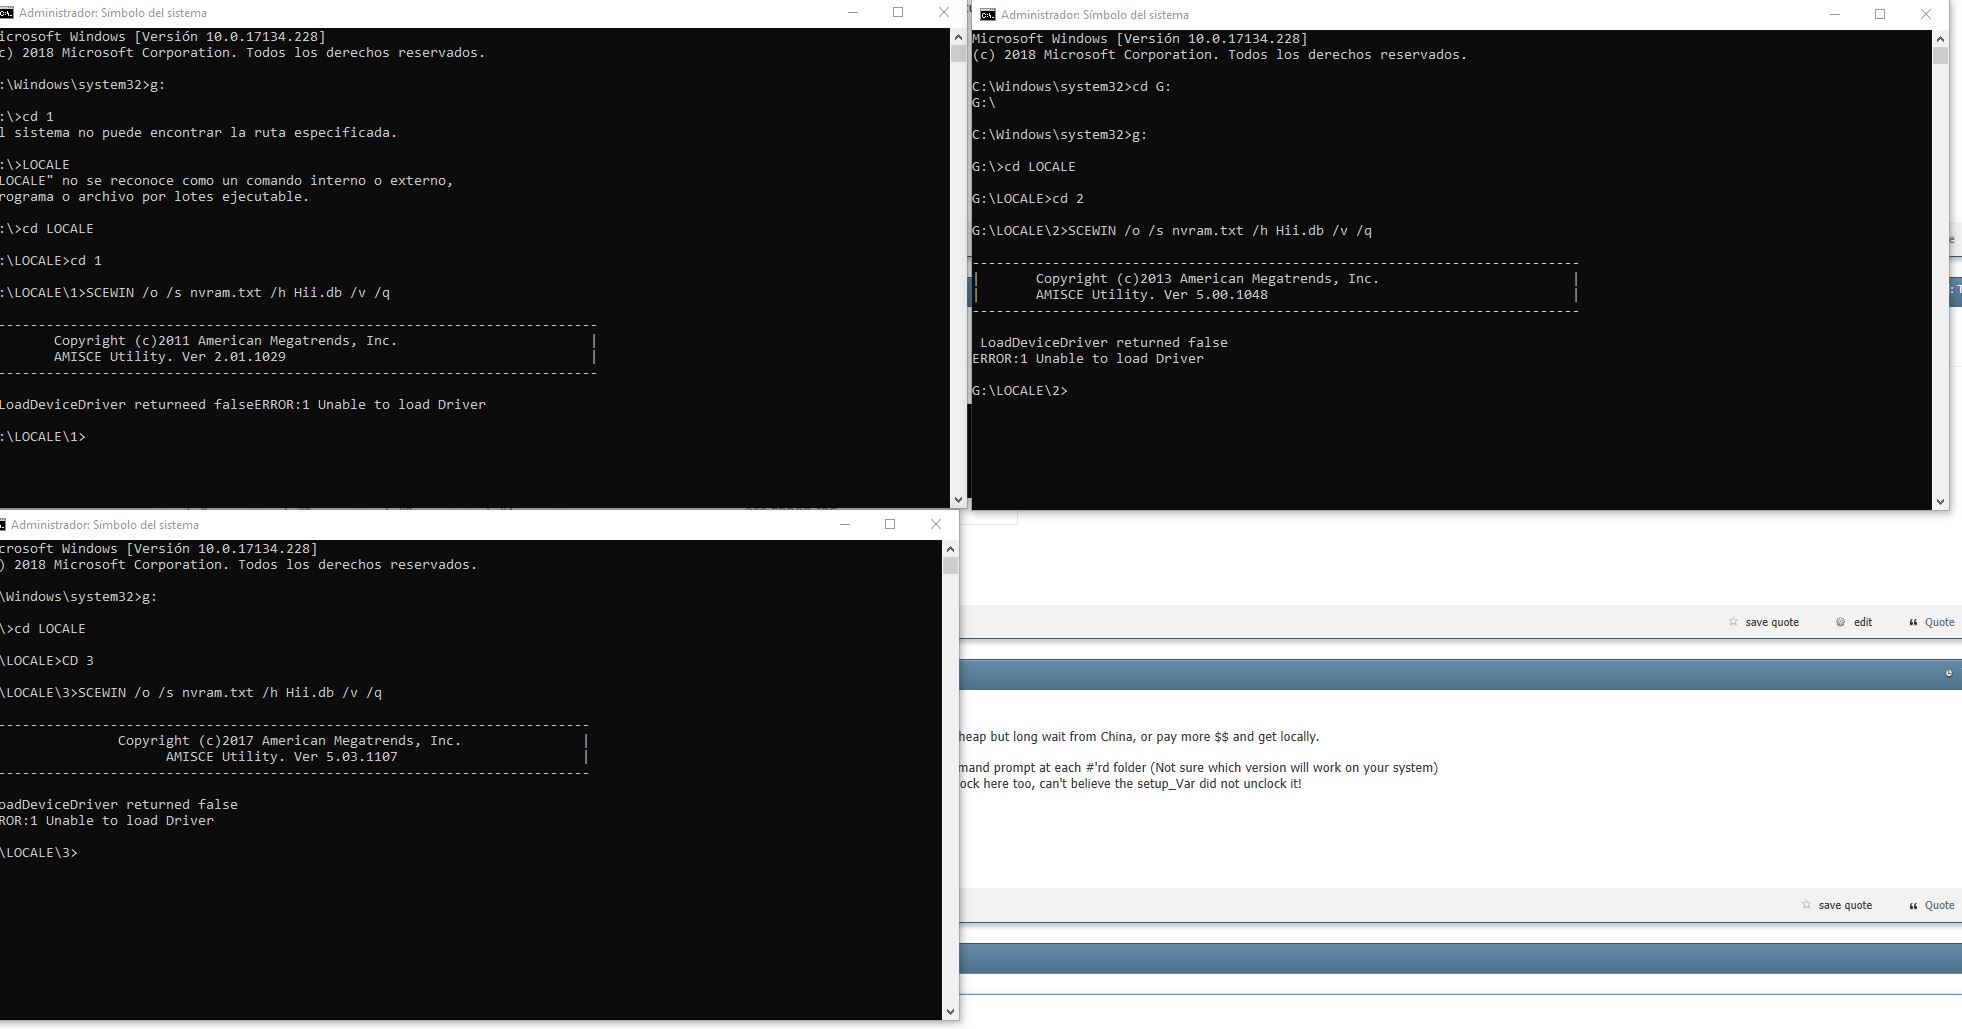Click the gear icon next to edit
This screenshot has width=1962, height=1029.
[1840, 622]
